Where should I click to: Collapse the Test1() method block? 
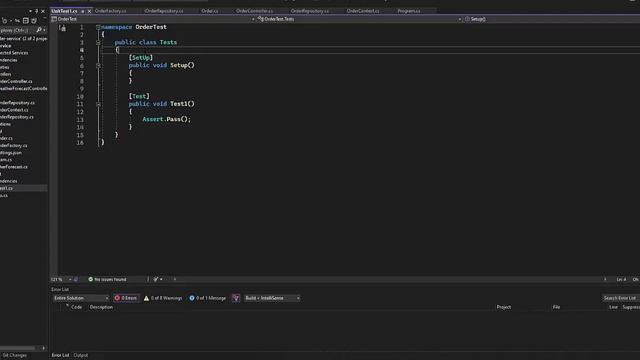(98, 104)
